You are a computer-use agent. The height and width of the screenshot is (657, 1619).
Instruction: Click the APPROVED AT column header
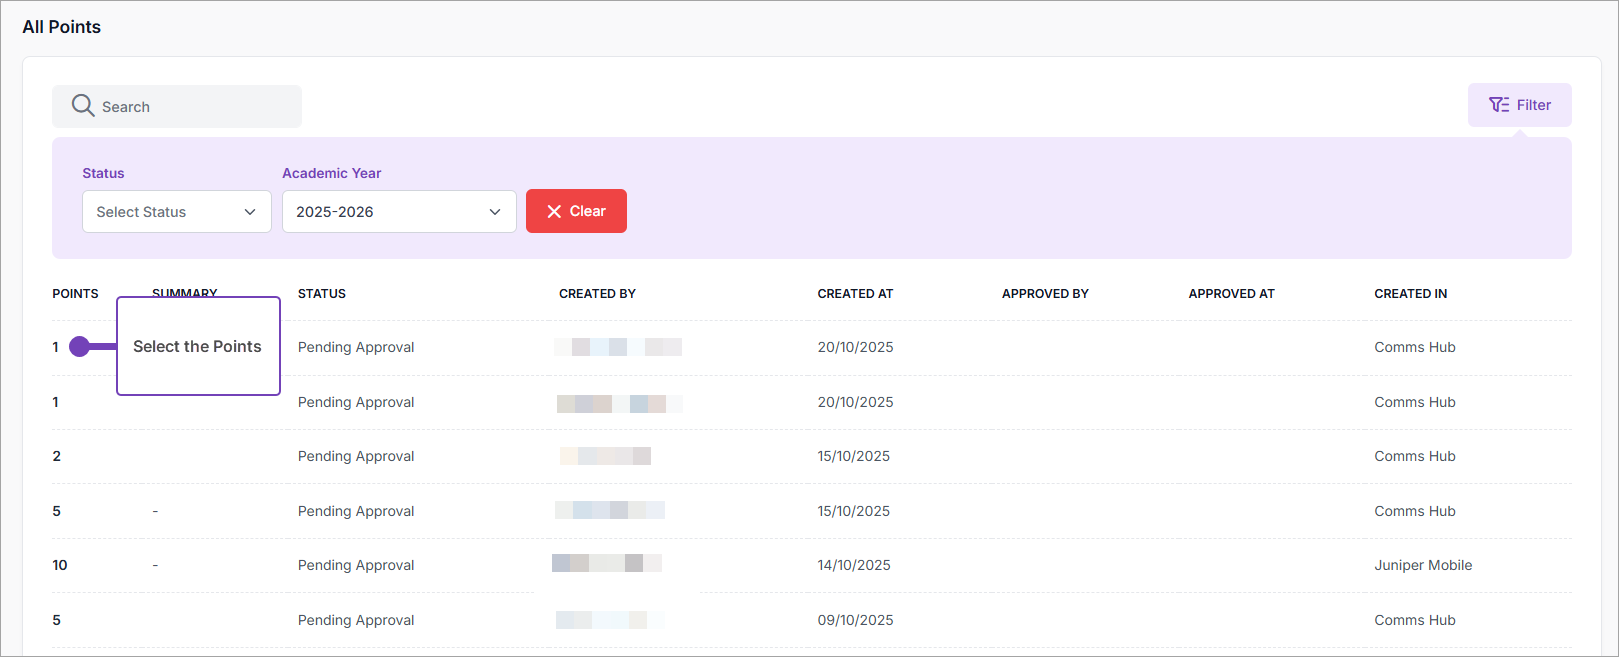coord(1231,294)
